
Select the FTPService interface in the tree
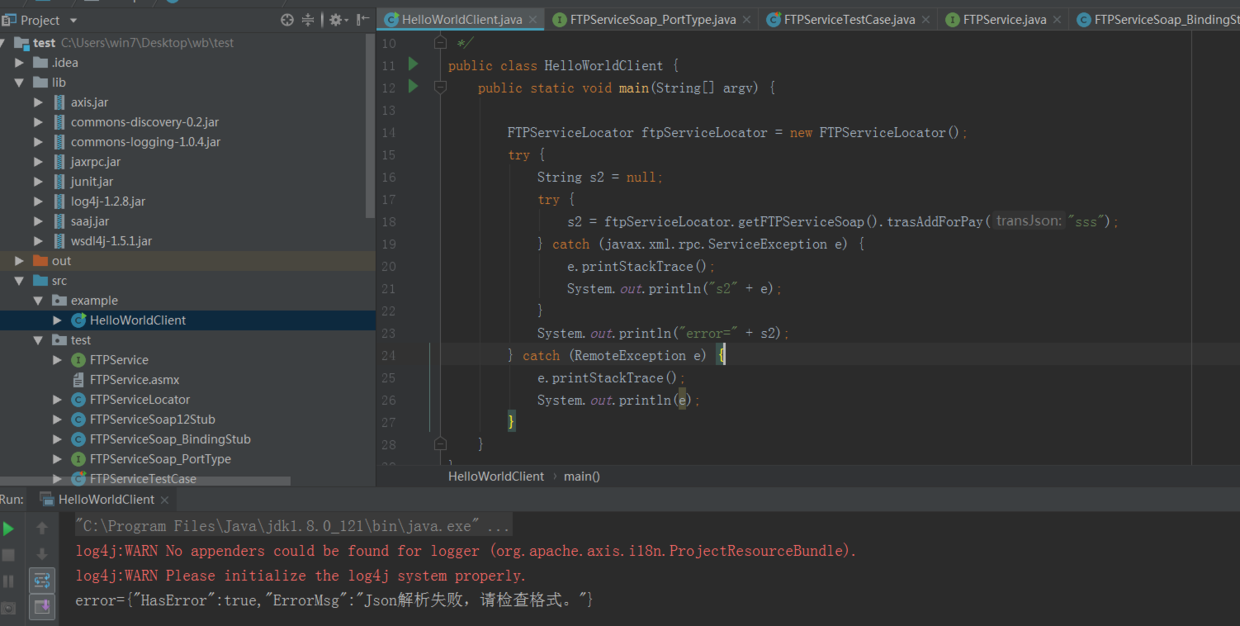click(118, 360)
